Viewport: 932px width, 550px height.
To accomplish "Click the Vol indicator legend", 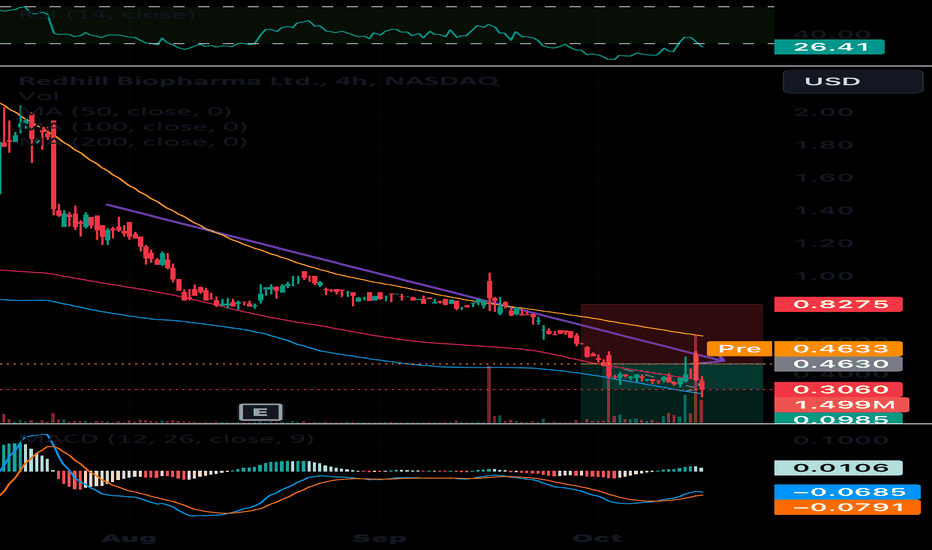I will [x=39, y=96].
